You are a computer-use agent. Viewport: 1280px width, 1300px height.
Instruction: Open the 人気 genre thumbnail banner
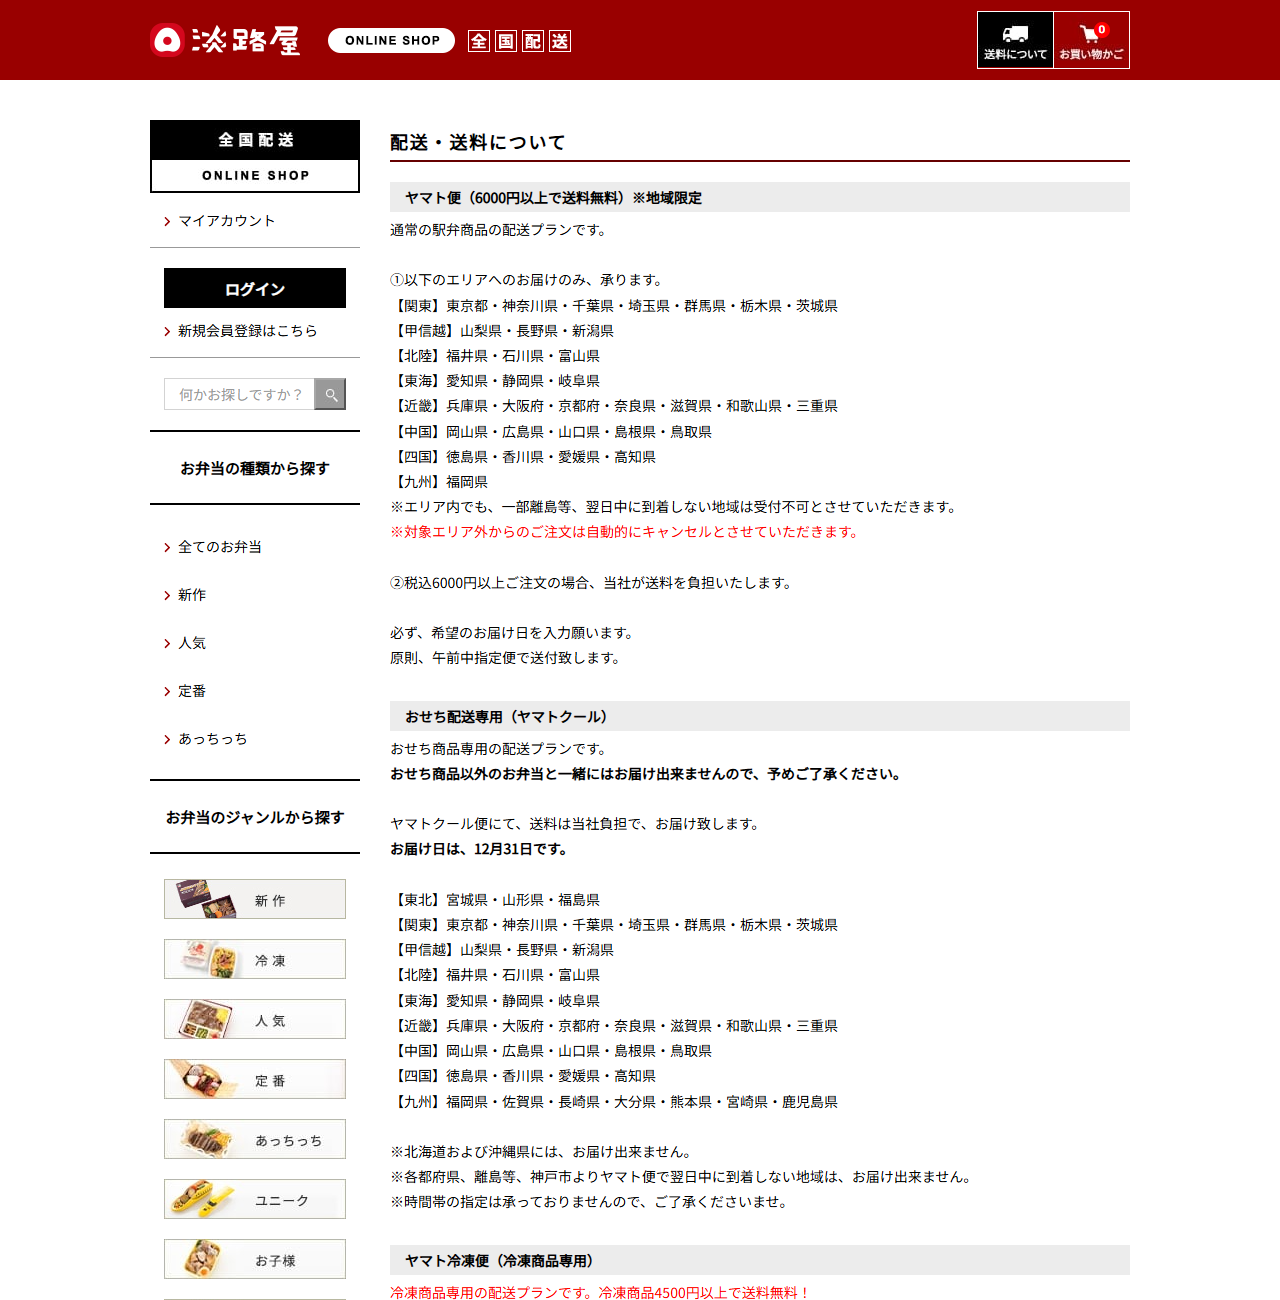(x=255, y=1019)
